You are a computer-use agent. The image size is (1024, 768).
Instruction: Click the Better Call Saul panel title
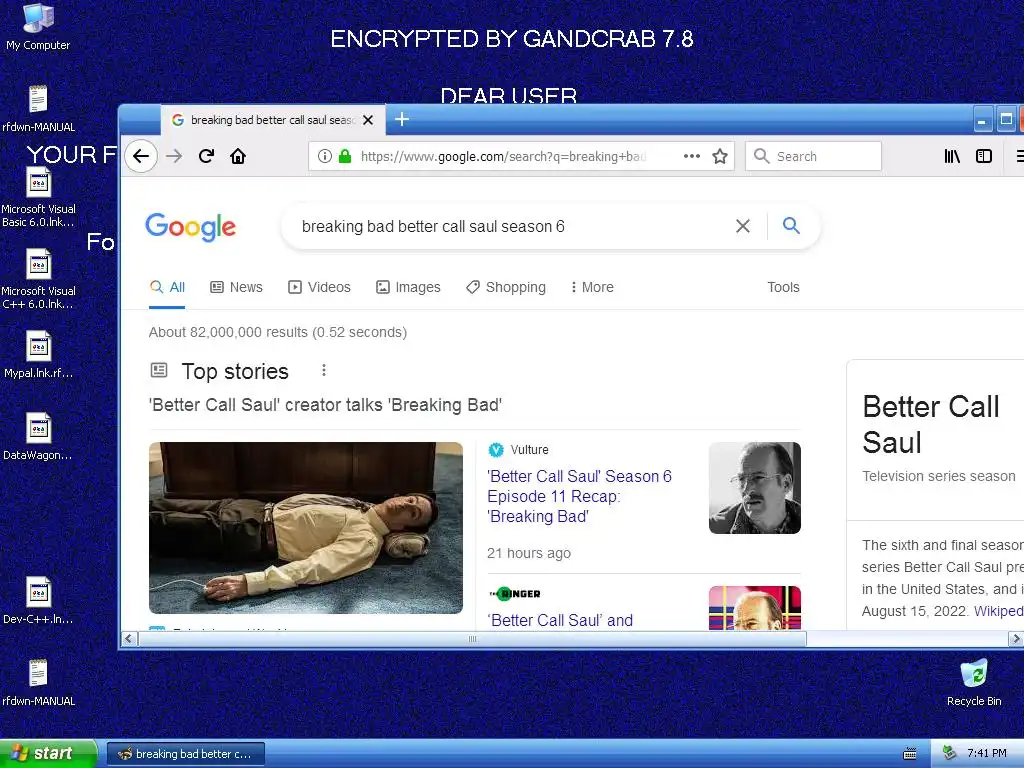[931, 424]
